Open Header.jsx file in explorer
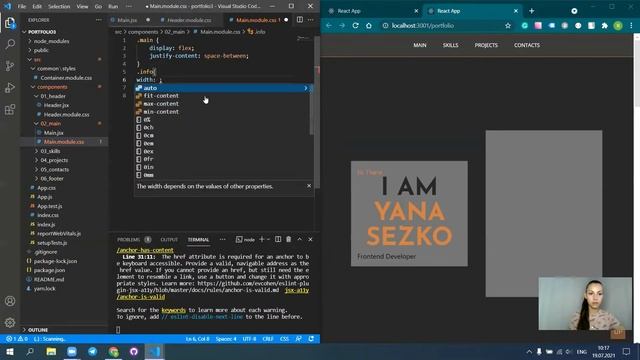Screen dimensions: 640x360 (56, 105)
